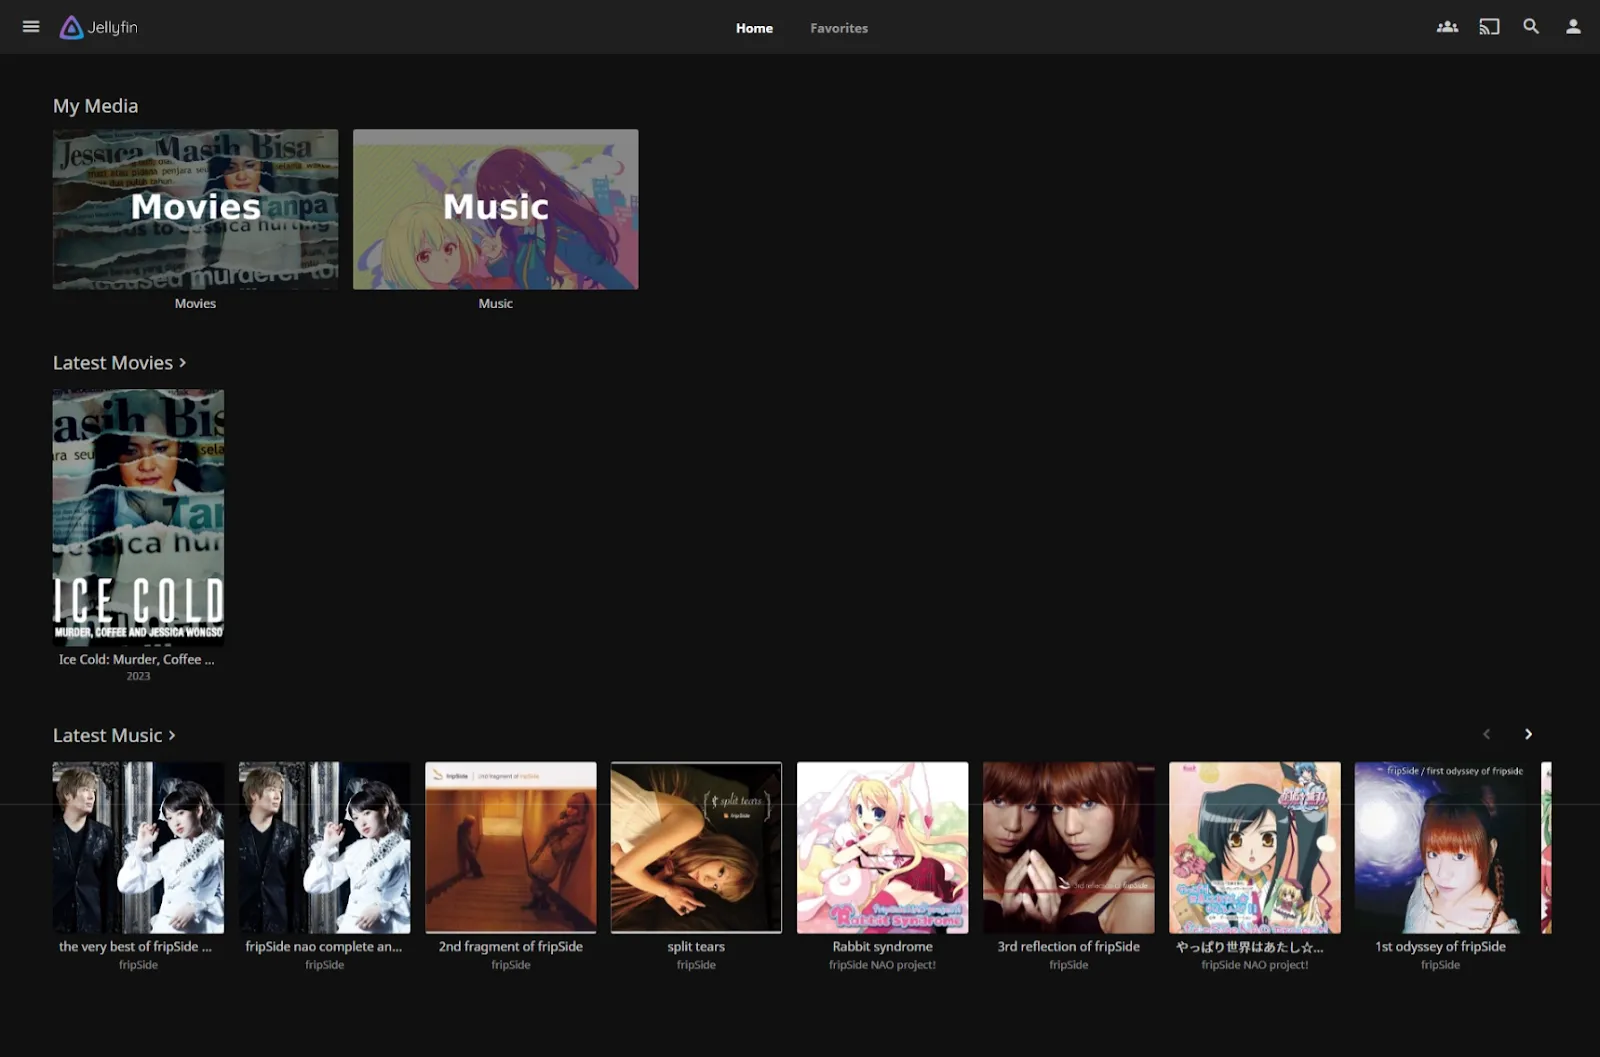Image resolution: width=1600 pixels, height=1057 pixels.
Task: Click the My Media heading
Action: pyautogui.click(x=96, y=106)
